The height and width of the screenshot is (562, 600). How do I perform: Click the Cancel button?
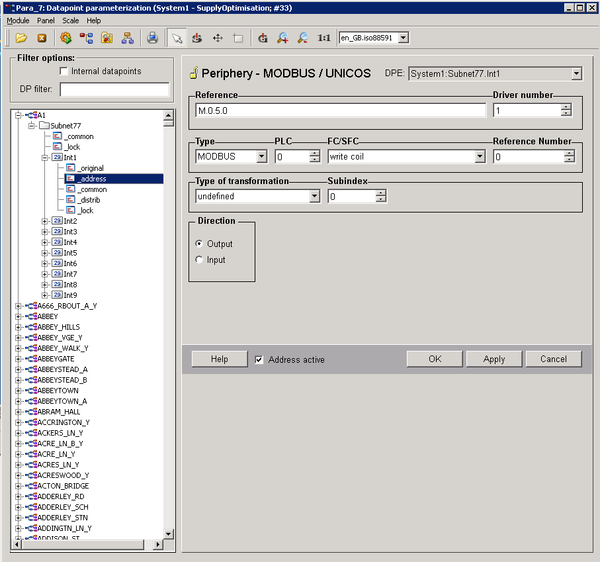pos(553,359)
